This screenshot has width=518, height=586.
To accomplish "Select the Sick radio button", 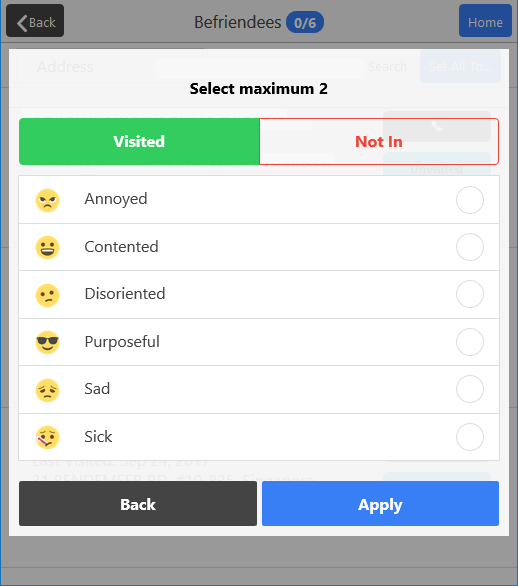I will pyautogui.click(x=470, y=437).
